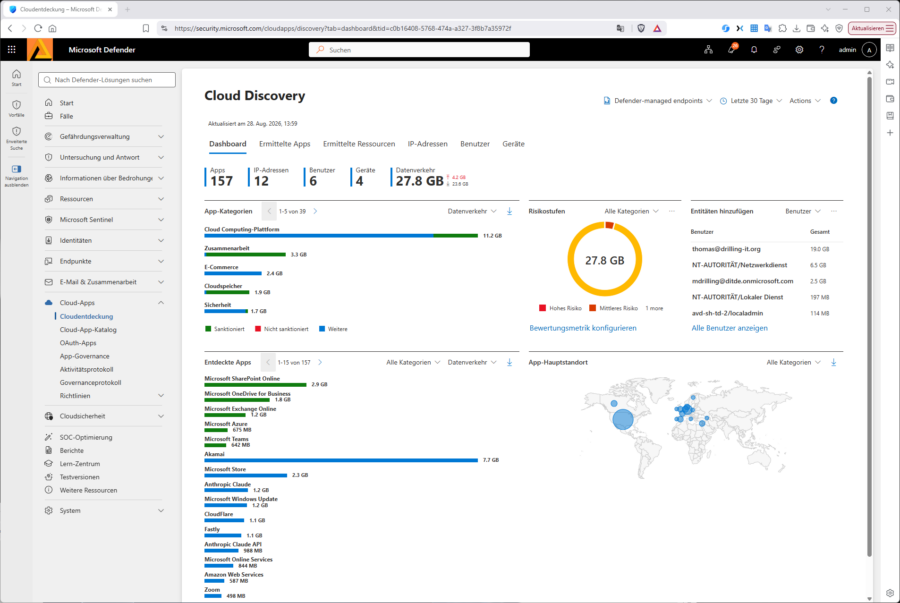Select the Dashboard tab
900x603 pixels.
pos(227,144)
